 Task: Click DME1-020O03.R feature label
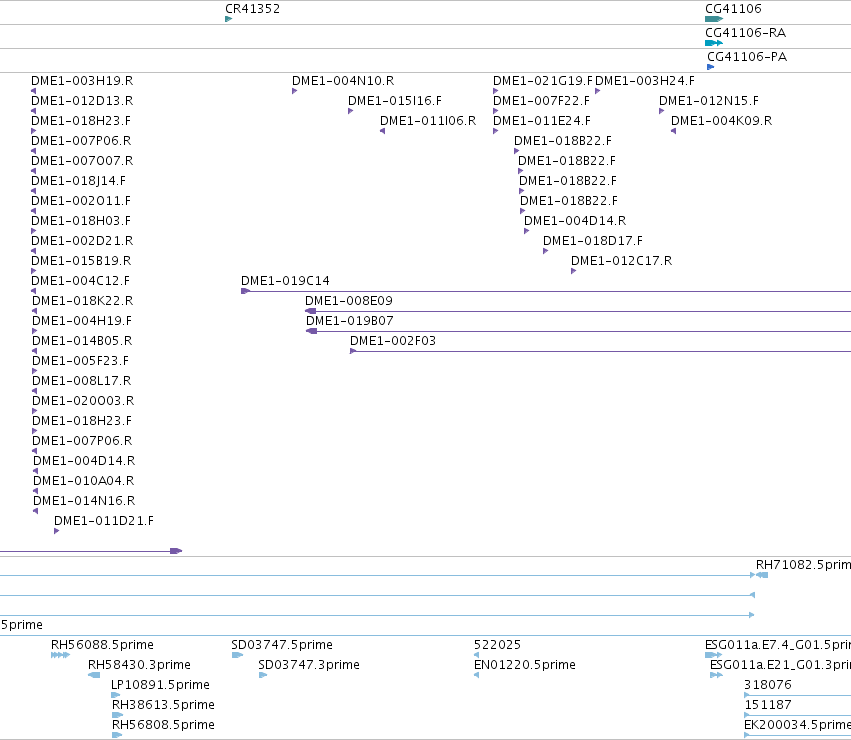pyautogui.click(x=83, y=401)
